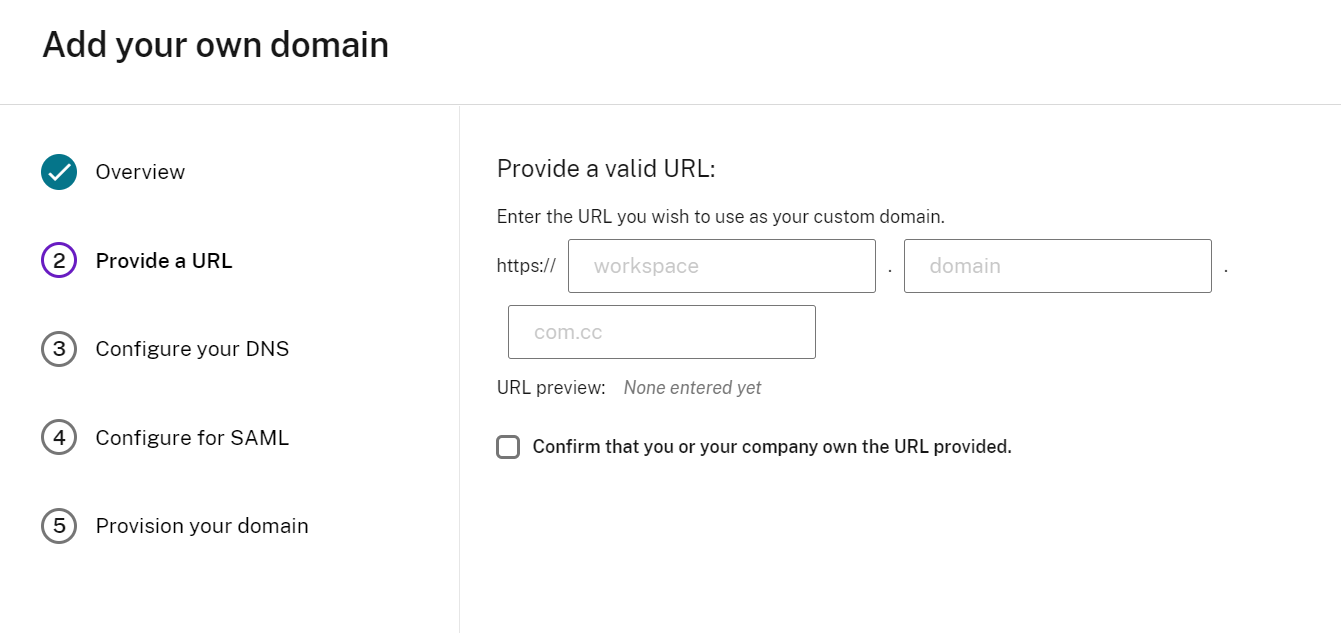
Task: Click the https:// prefix text
Action: click(526, 266)
